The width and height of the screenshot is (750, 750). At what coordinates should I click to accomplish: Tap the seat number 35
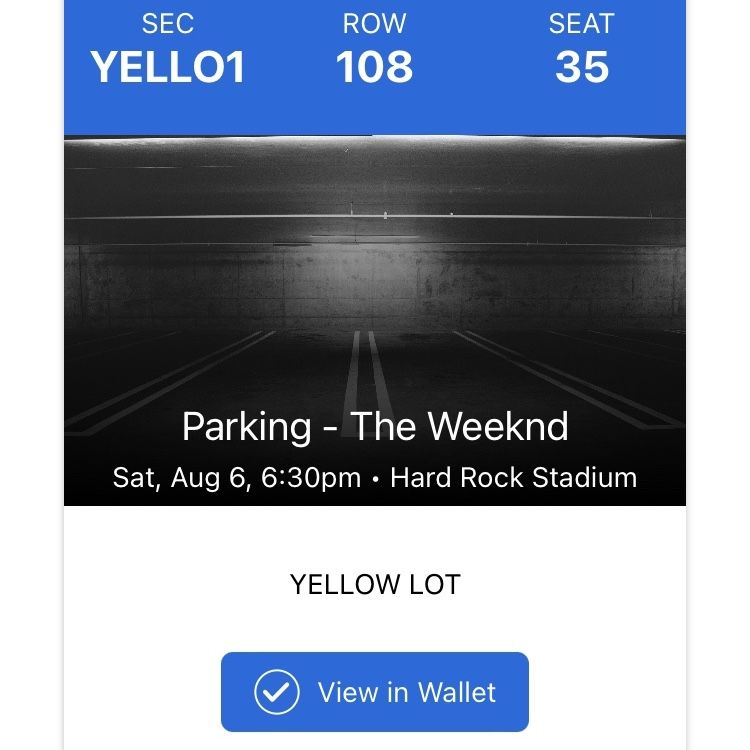[x=582, y=66]
